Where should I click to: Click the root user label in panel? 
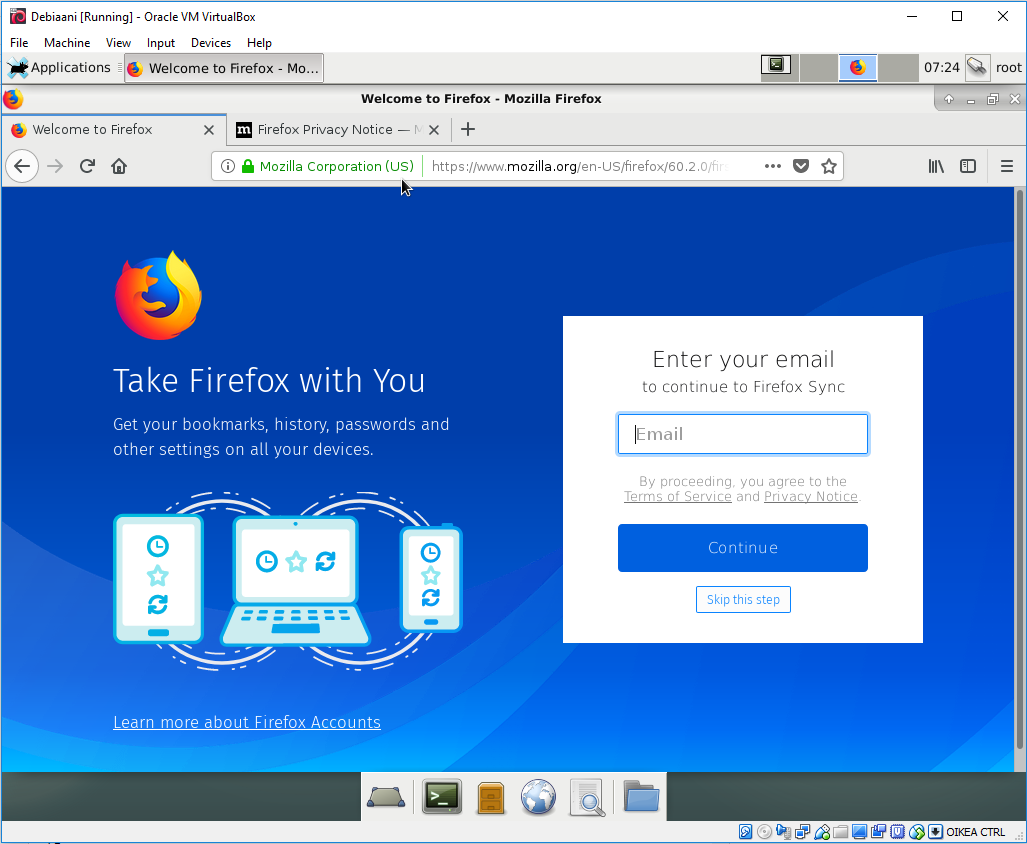coord(1009,67)
